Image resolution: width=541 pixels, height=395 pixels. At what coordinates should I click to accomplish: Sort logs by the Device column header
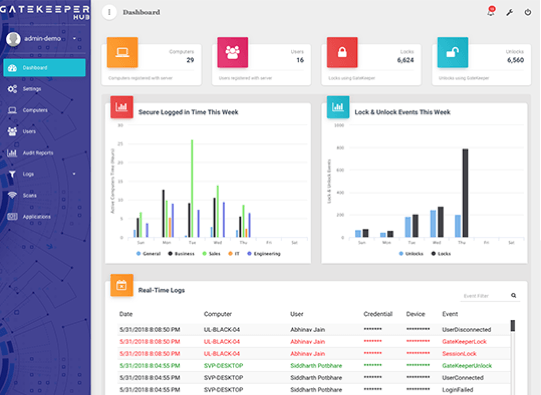coord(415,314)
